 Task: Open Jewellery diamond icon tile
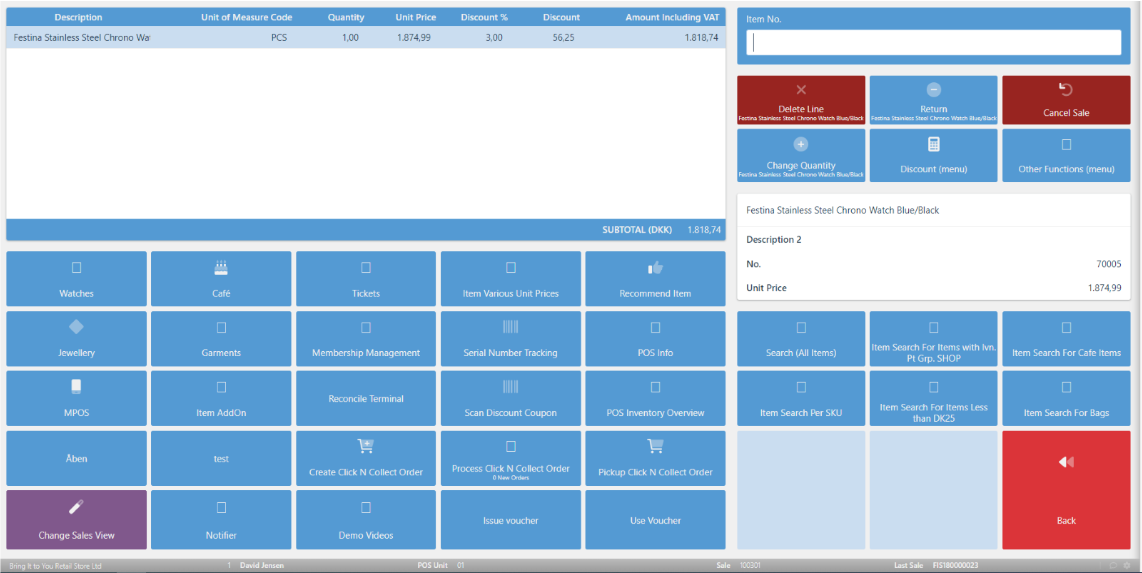[76, 327]
